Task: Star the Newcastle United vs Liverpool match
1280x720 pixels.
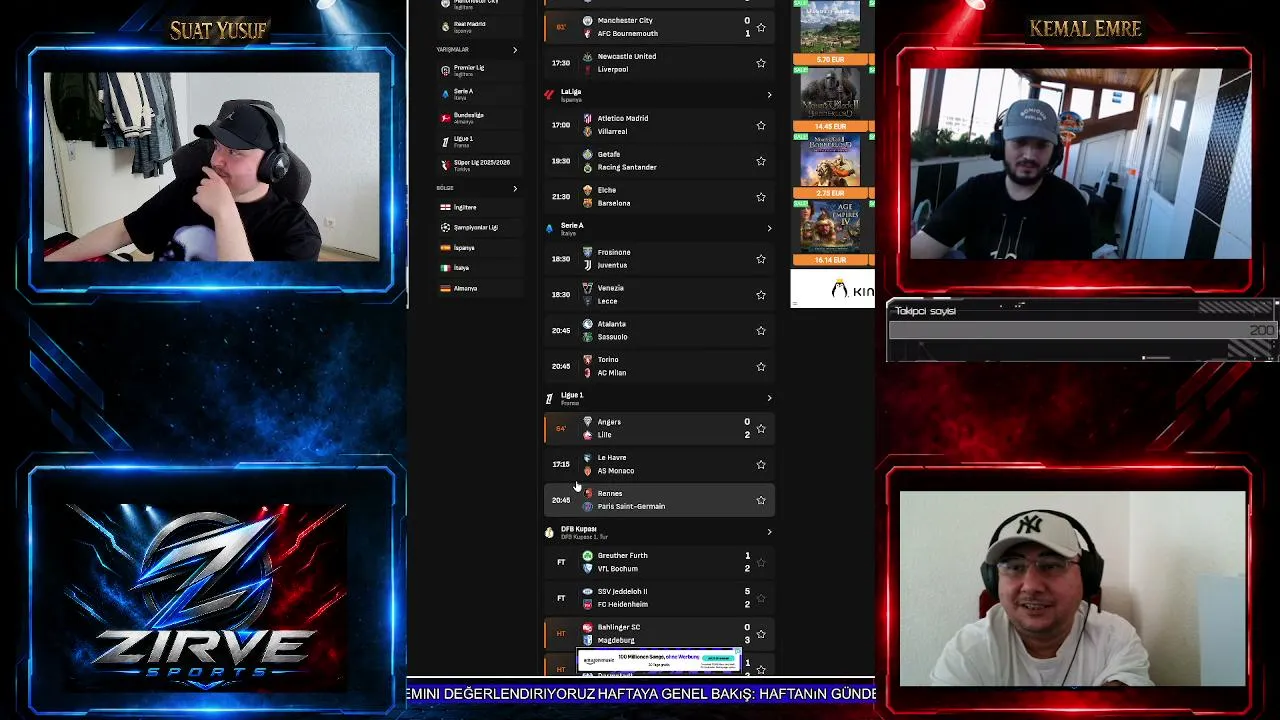Action: [x=761, y=63]
